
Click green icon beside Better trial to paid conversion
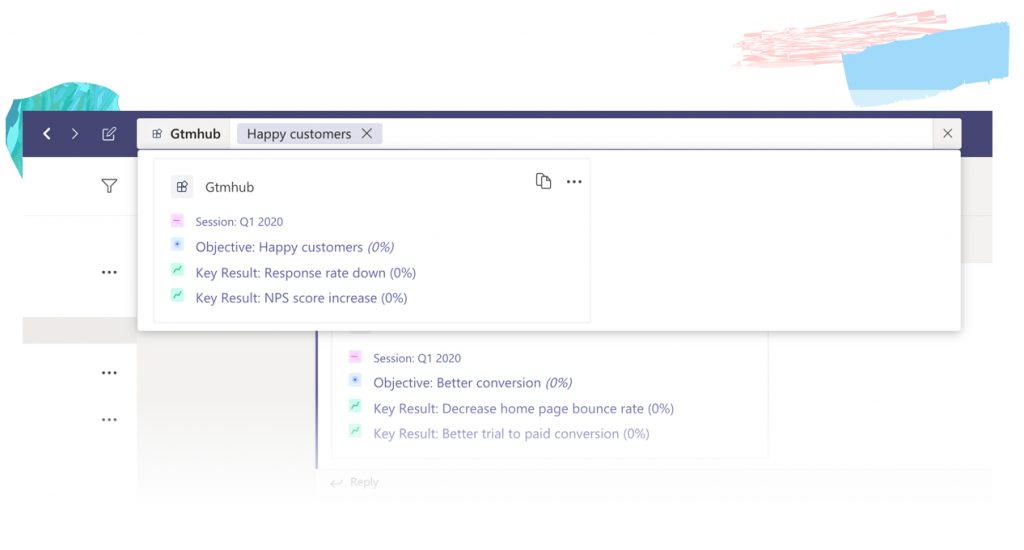coord(355,430)
